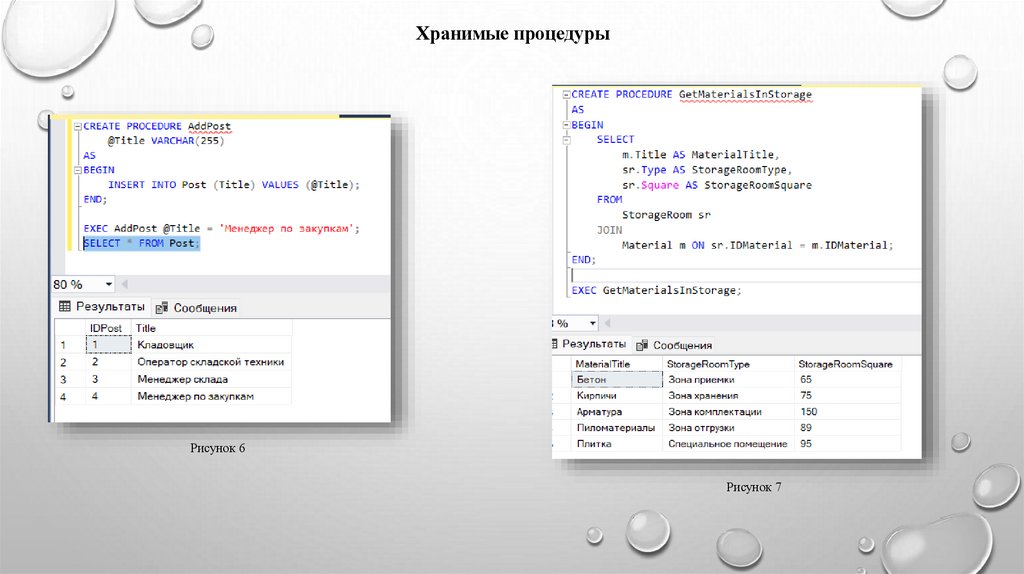1024x574 pixels.
Task: Collapse CREATE PROCEDURE GetMaterialsInStorage block
Action: coord(565,94)
